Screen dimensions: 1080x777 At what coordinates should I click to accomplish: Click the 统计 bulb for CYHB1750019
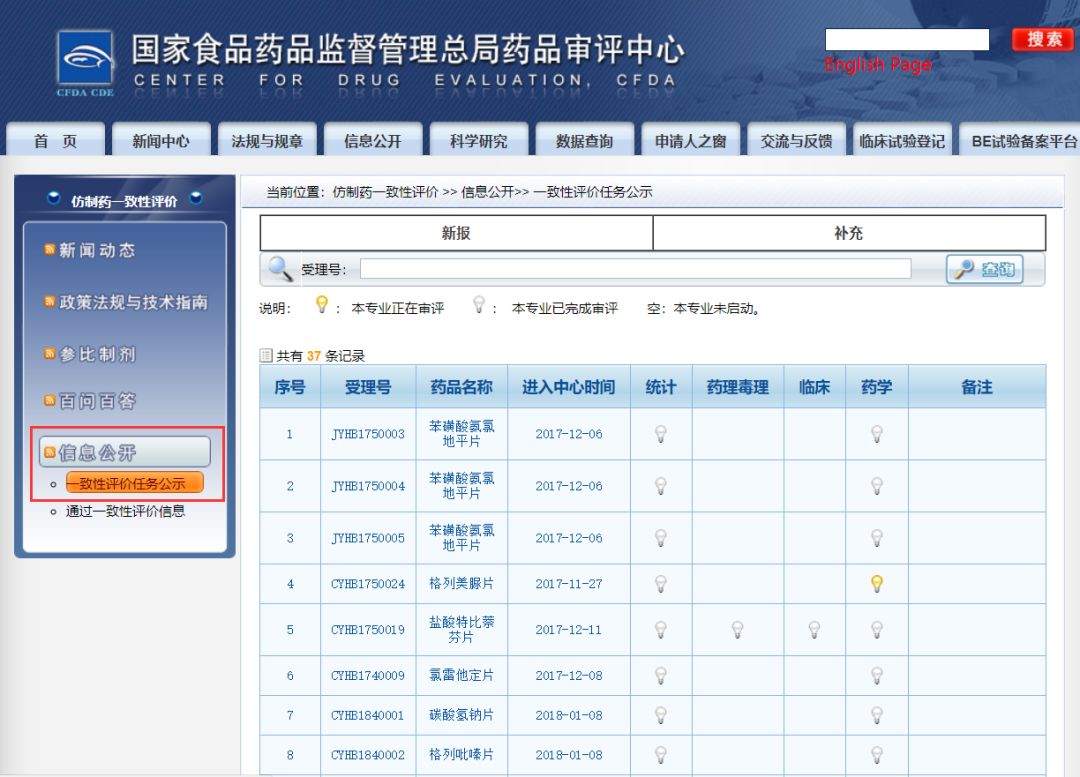661,630
